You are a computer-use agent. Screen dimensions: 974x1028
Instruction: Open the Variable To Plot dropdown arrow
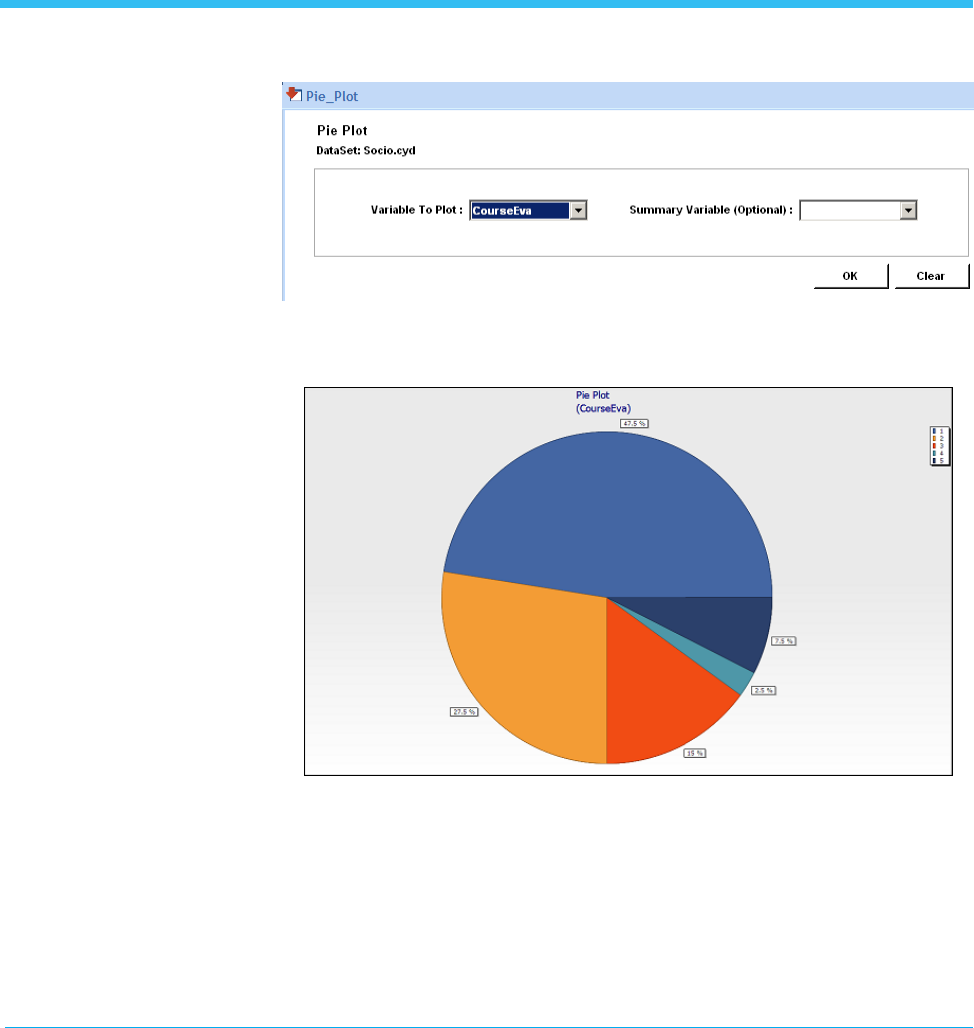click(578, 210)
